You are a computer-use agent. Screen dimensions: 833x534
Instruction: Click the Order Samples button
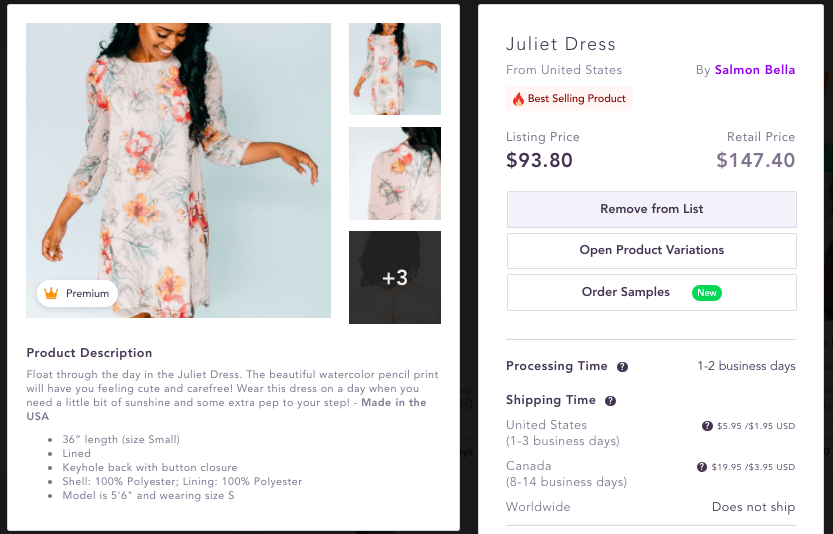[652, 292]
